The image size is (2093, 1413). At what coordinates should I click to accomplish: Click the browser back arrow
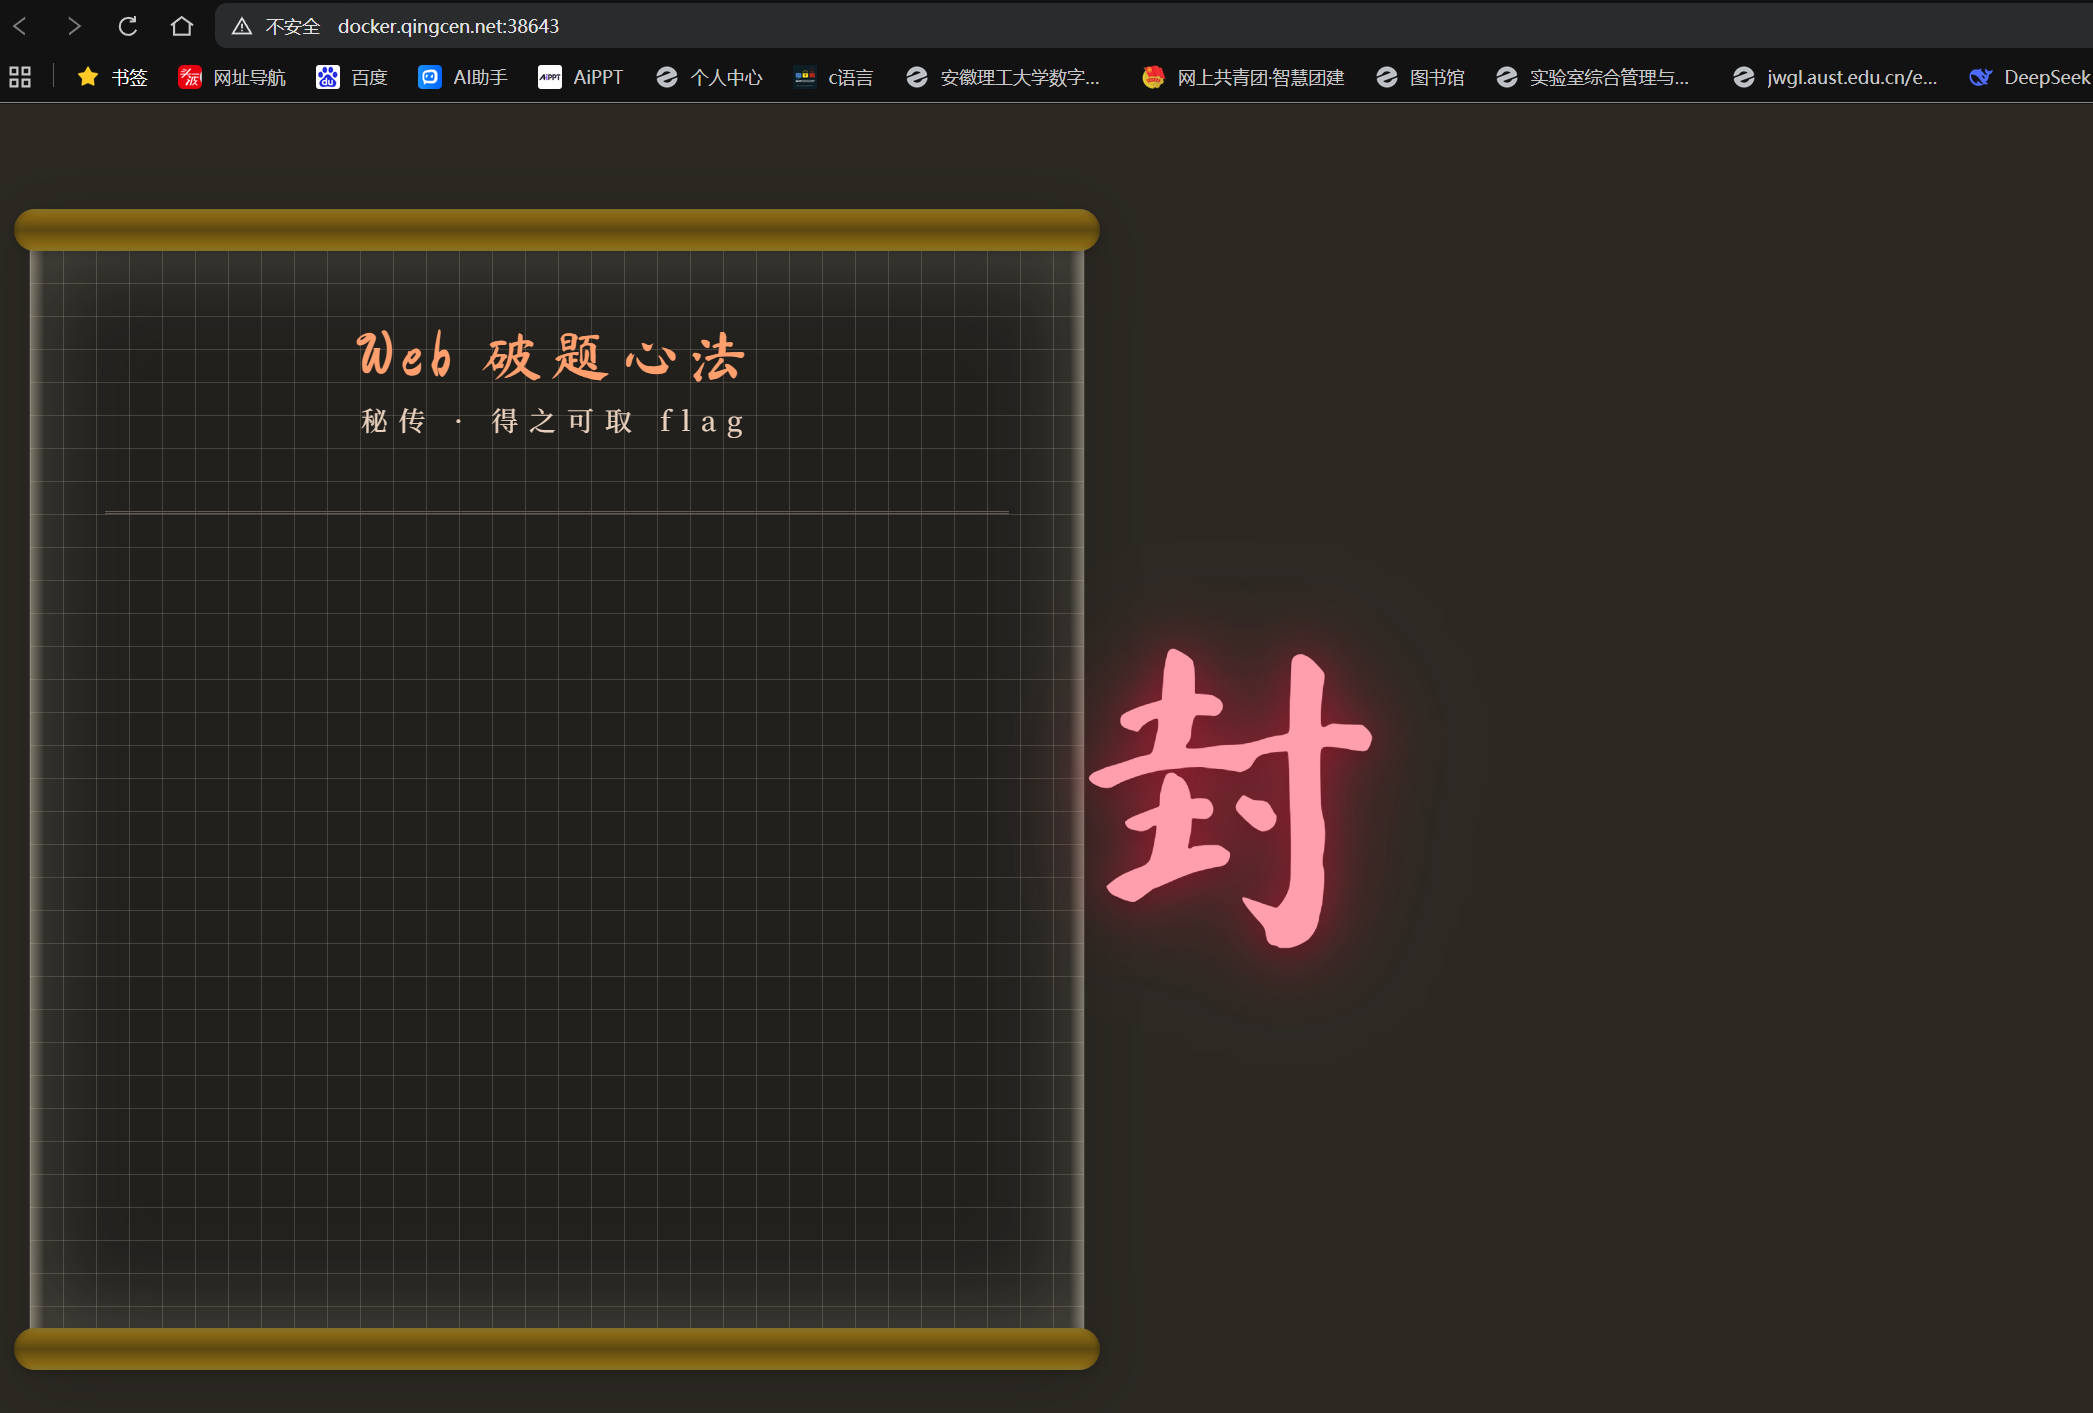[20, 26]
